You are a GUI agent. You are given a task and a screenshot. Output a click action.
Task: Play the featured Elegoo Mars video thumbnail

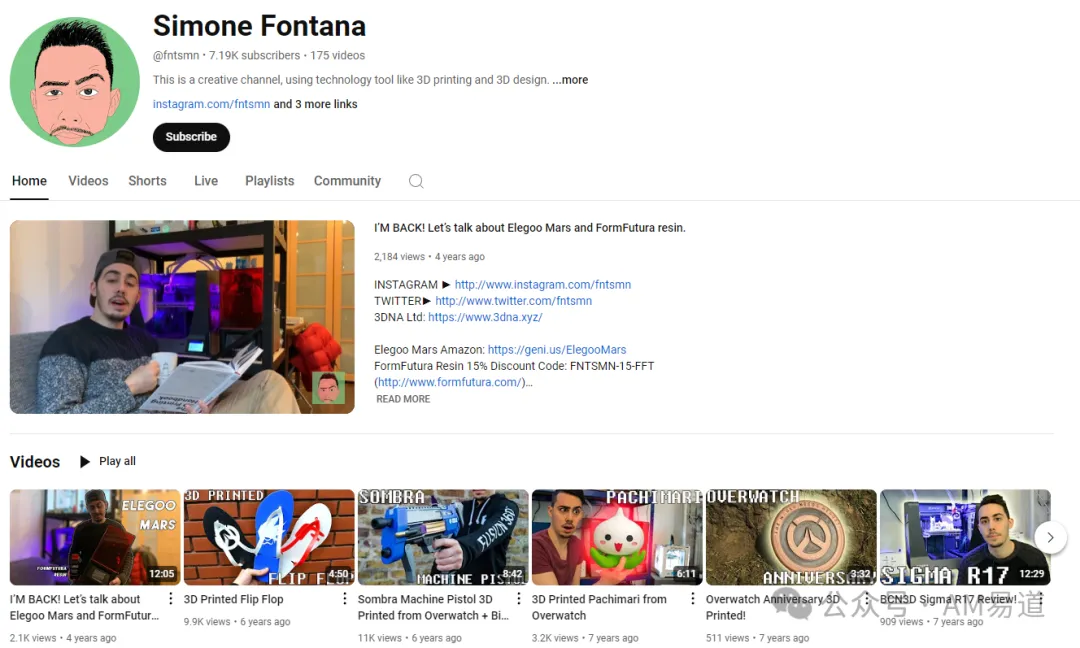point(182,317)
